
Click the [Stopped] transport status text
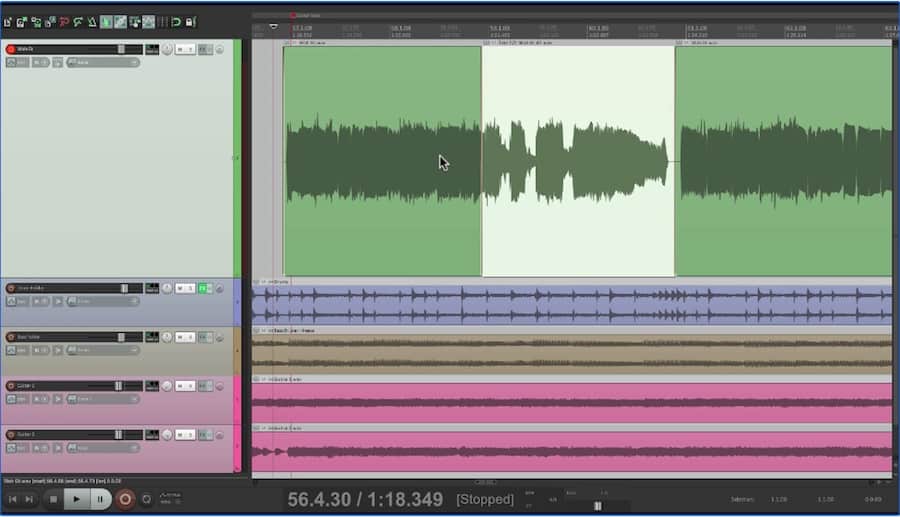coord(485,499)
